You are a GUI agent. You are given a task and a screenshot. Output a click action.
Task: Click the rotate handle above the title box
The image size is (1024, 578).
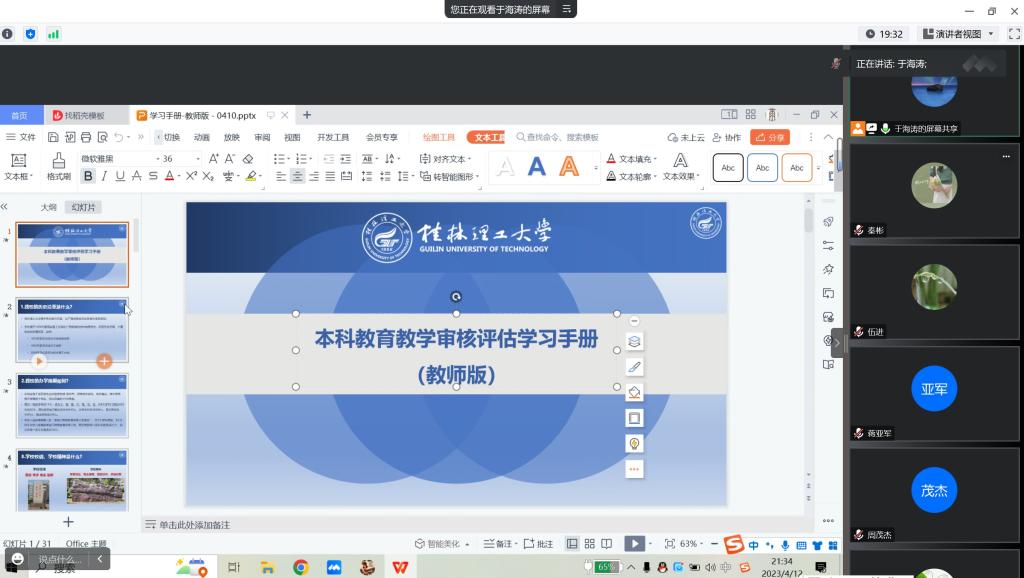(x=456, y=297)
